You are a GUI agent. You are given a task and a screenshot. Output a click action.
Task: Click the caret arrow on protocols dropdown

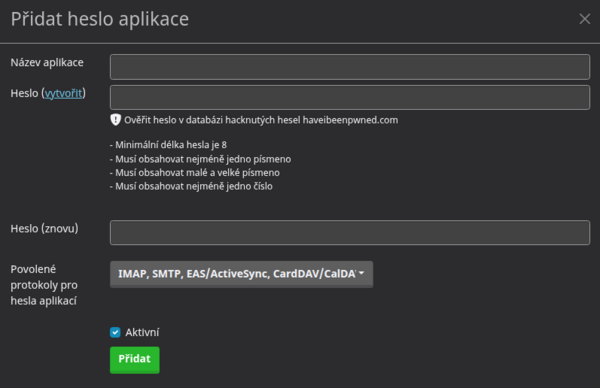tap(362, 273)
